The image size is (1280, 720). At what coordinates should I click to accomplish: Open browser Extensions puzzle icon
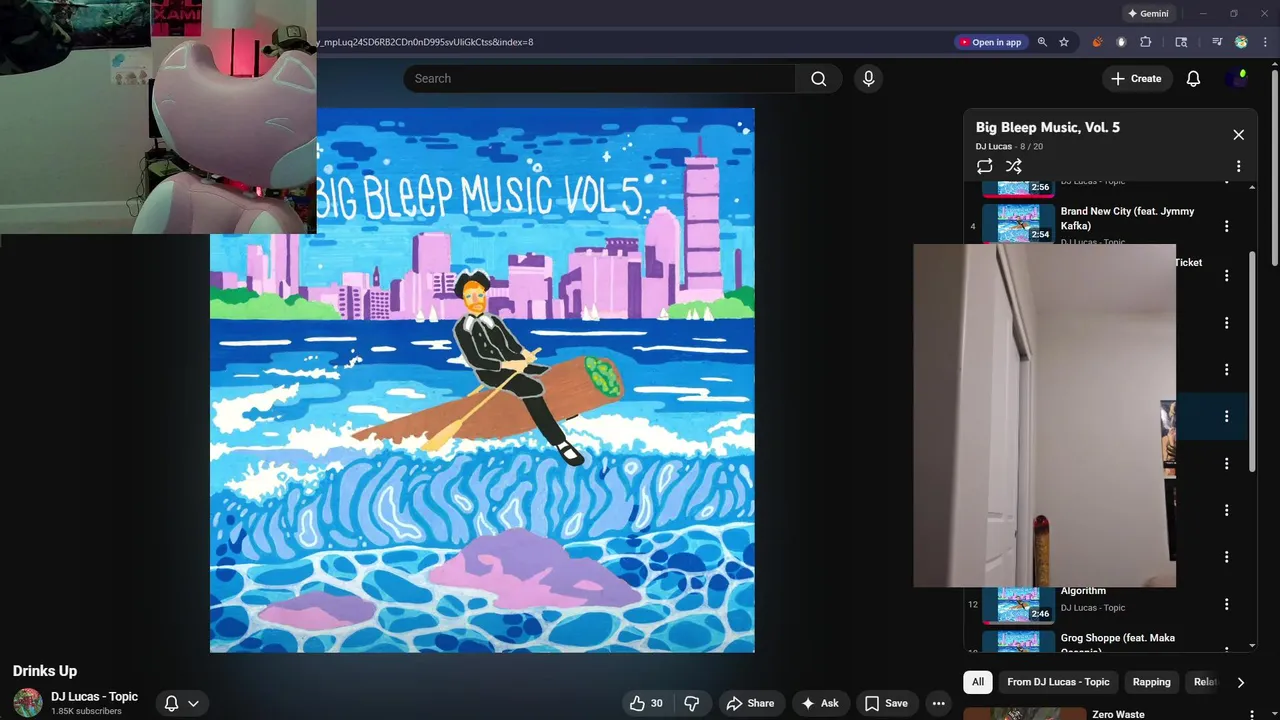pyautogui.click(x=1146, y=42)
